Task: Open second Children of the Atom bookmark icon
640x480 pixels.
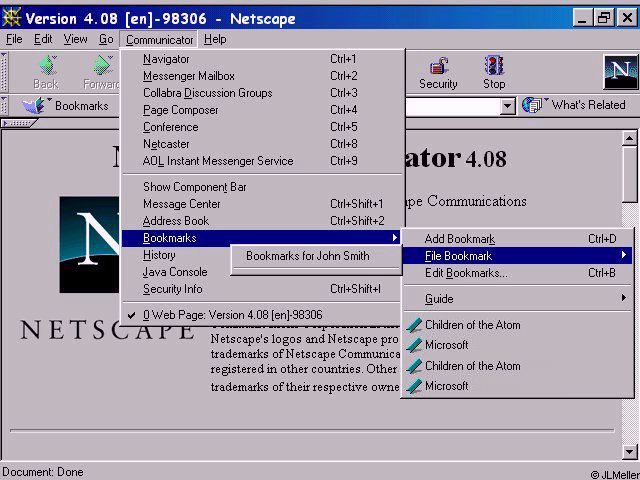Action: (414, 366)
